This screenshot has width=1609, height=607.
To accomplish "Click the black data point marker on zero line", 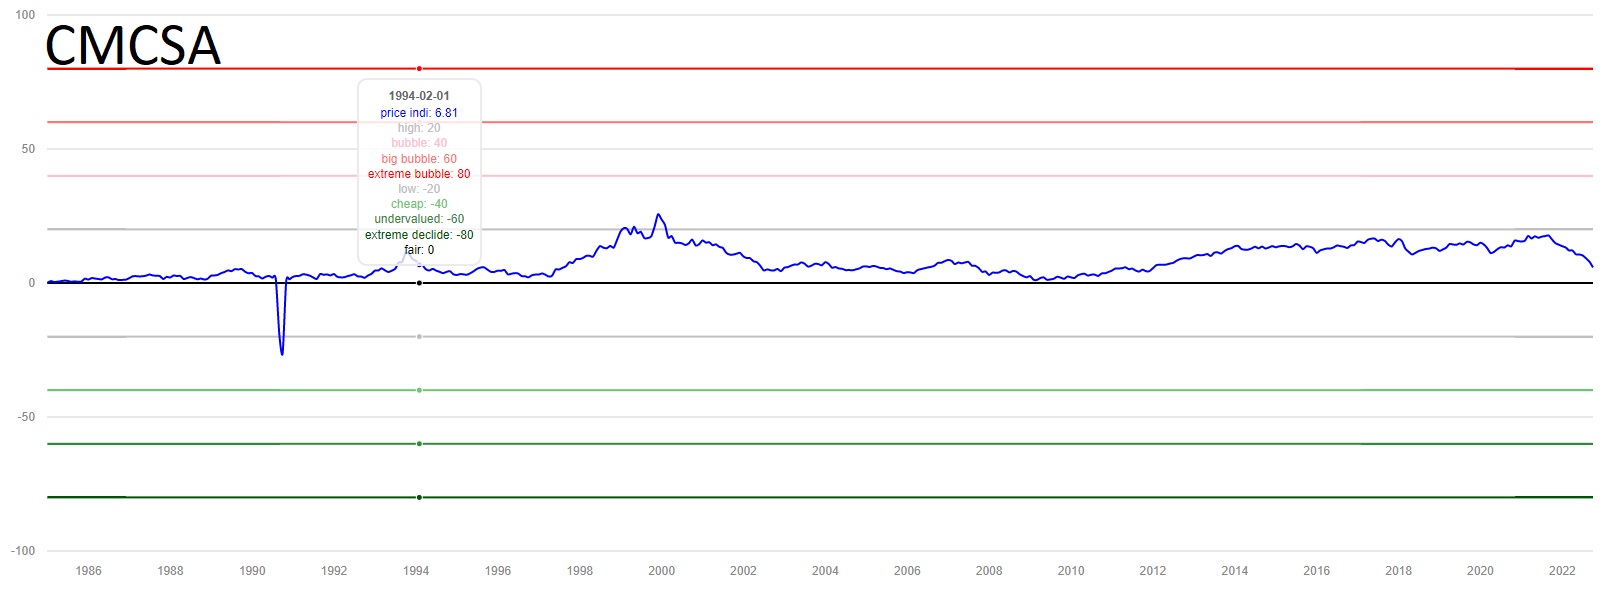I will click(x=419, y=283).
